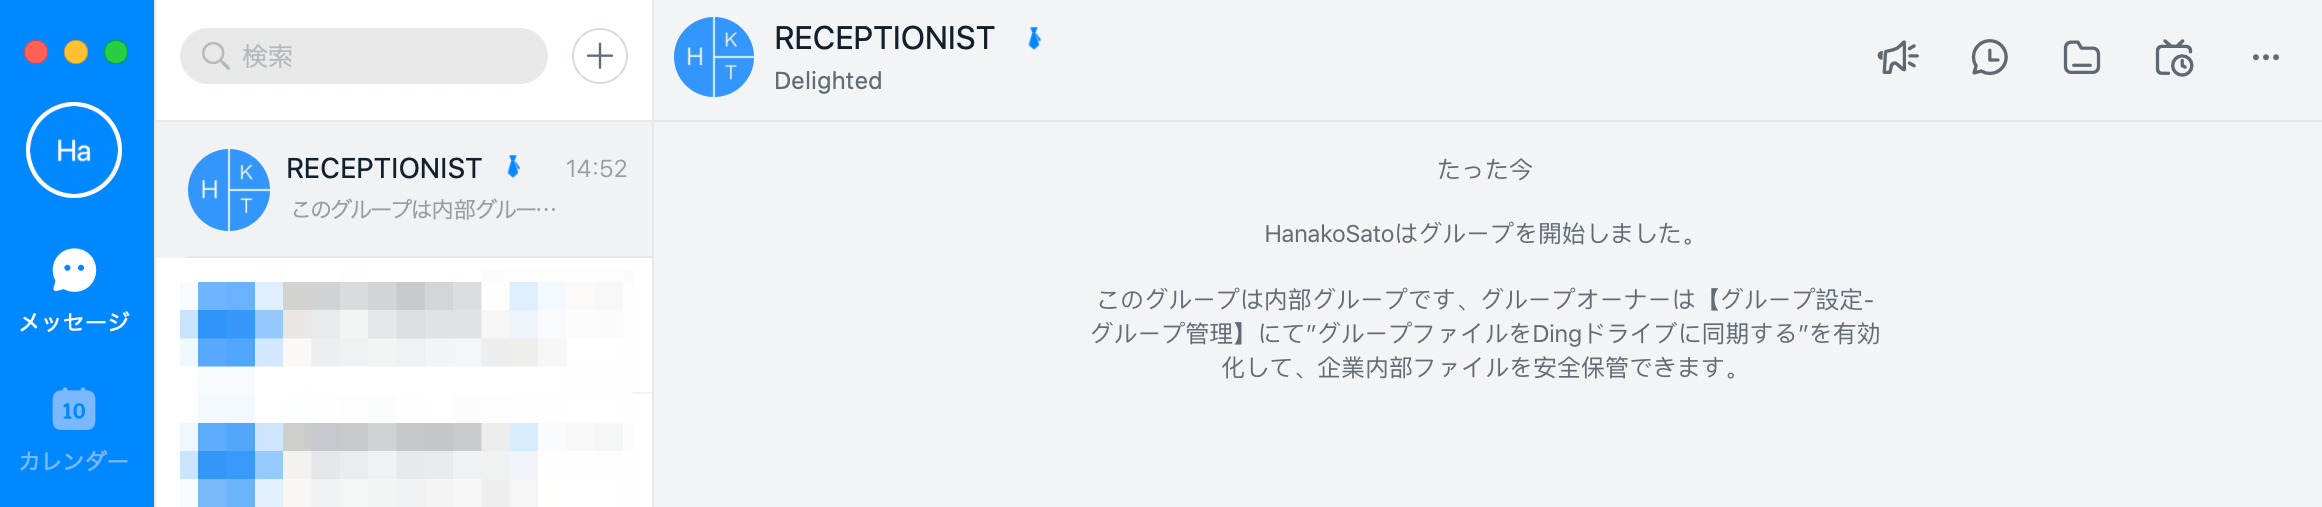Click the group avatar in chat header
This screenshot has height=507, width=2322.
pos(713,57)
